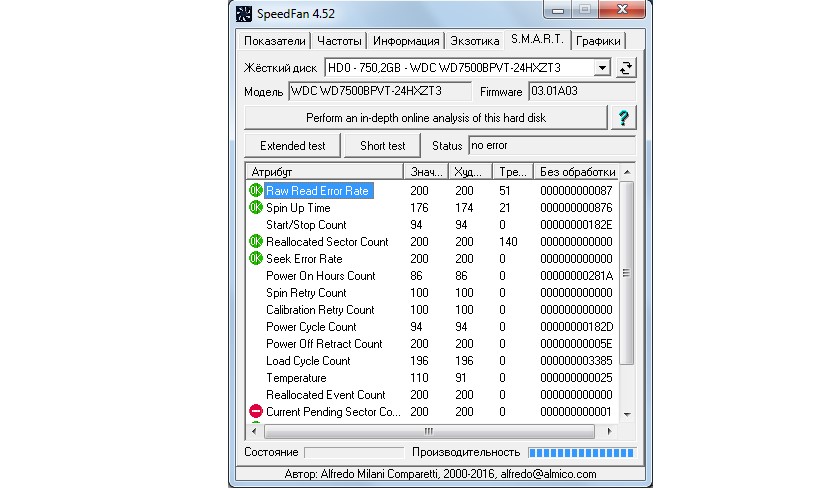Image resolution: width=830 pixels, height=489 pixels.
Task: Sort by Атрибут column header
Action: (324, 171)
